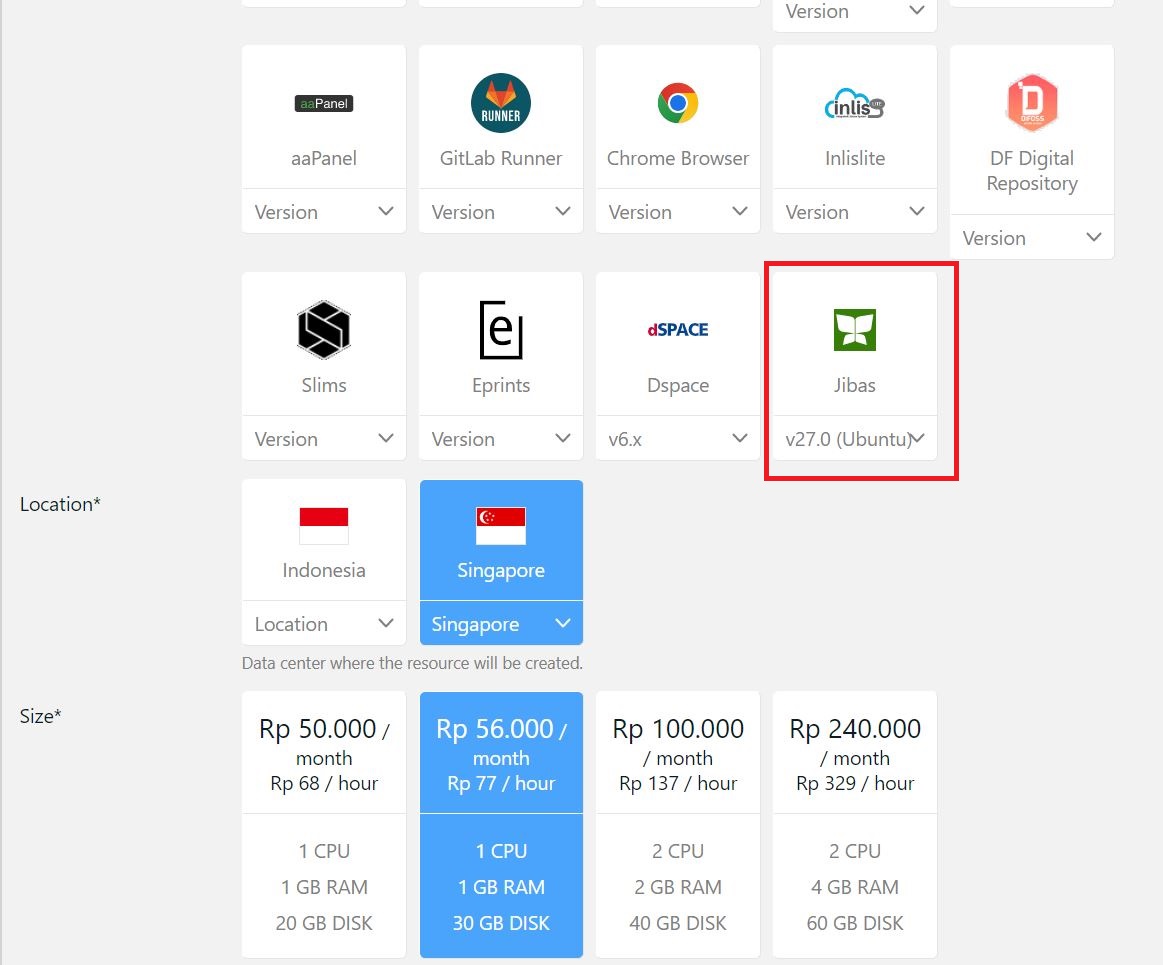Click the dSPACE logo

pyautogui.click(x=677, y=330)
